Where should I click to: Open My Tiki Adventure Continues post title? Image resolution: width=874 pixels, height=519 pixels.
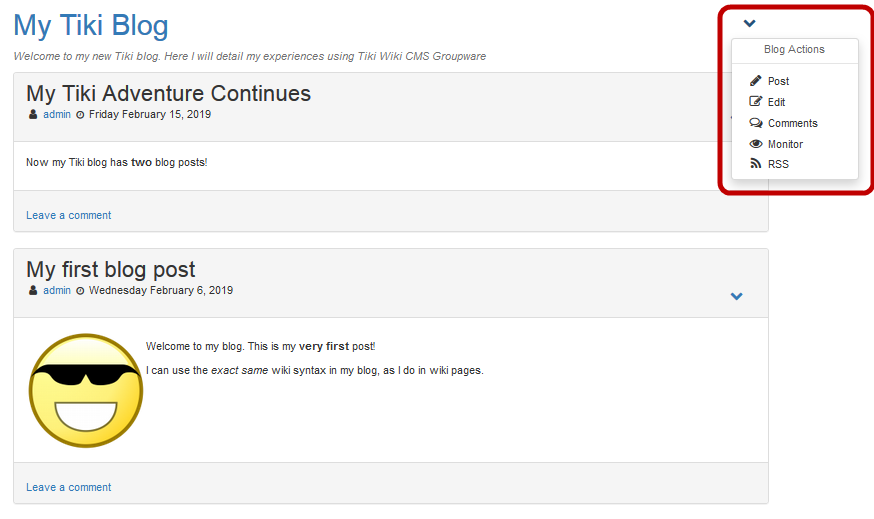pyautogui.click(x=168, y=94)
